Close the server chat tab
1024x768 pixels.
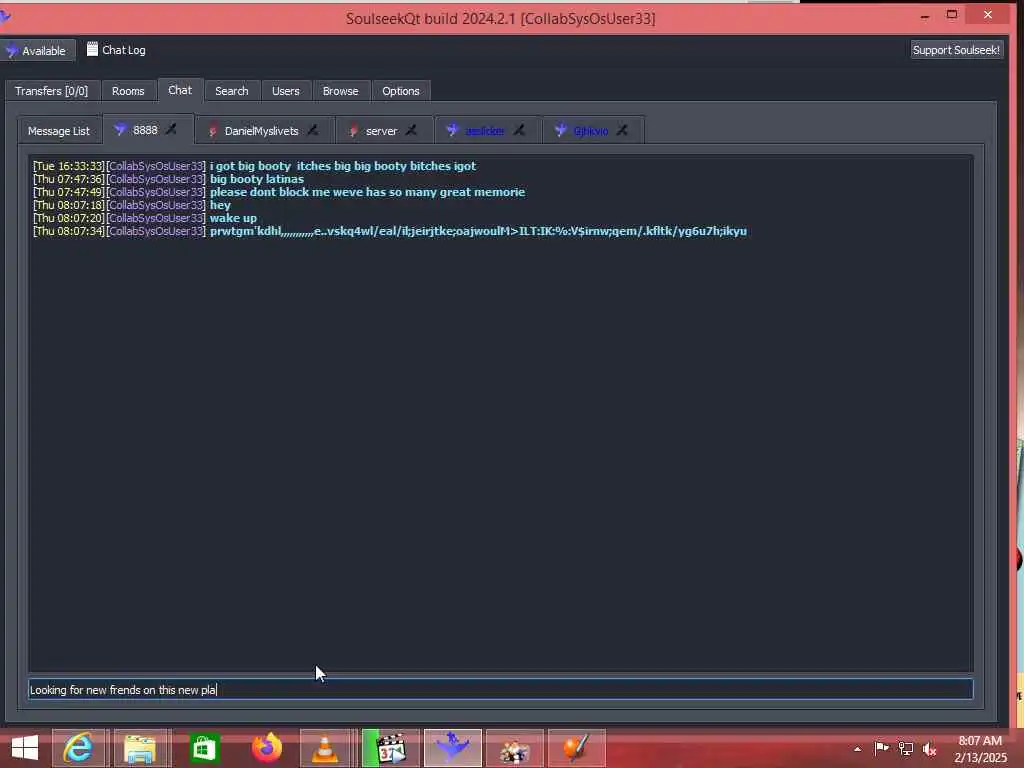pyautogui.click(x=411, y=131)
